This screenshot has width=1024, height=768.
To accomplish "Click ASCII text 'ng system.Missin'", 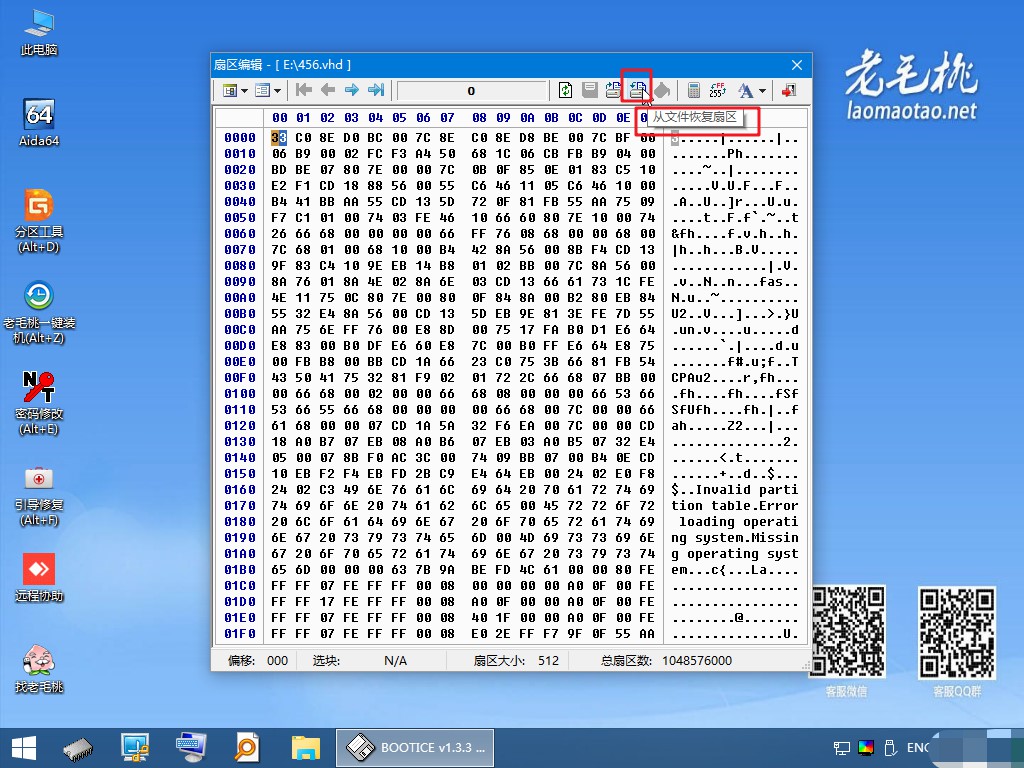I will (735, 538).
